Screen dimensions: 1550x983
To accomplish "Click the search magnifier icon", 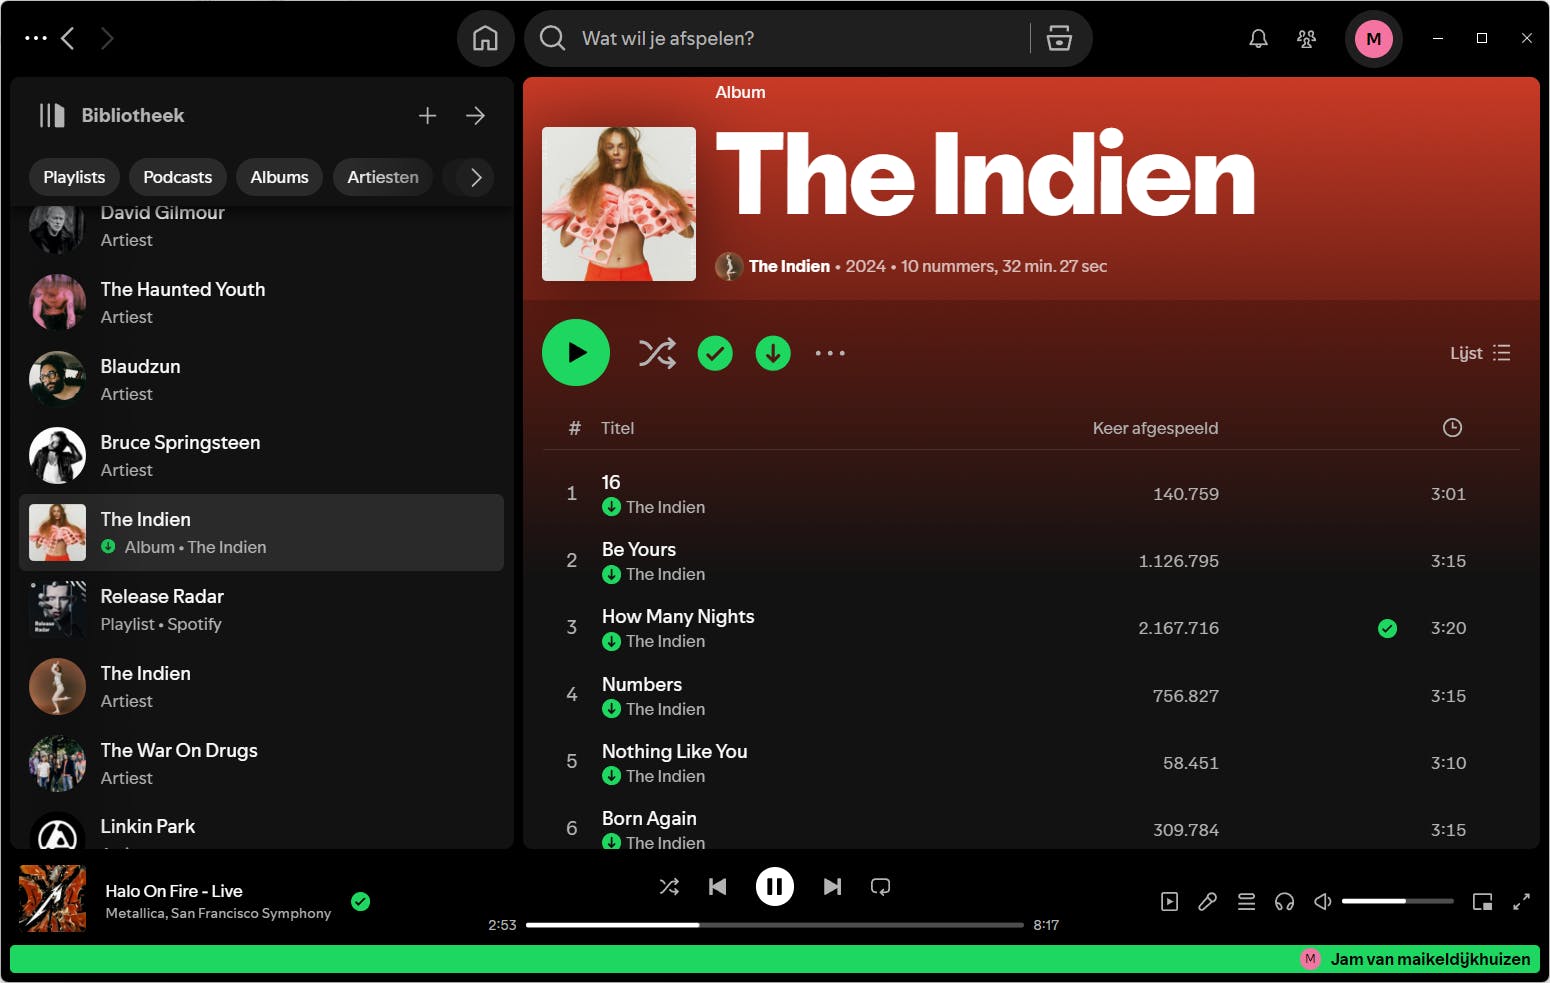I will (x=552, y=38).
